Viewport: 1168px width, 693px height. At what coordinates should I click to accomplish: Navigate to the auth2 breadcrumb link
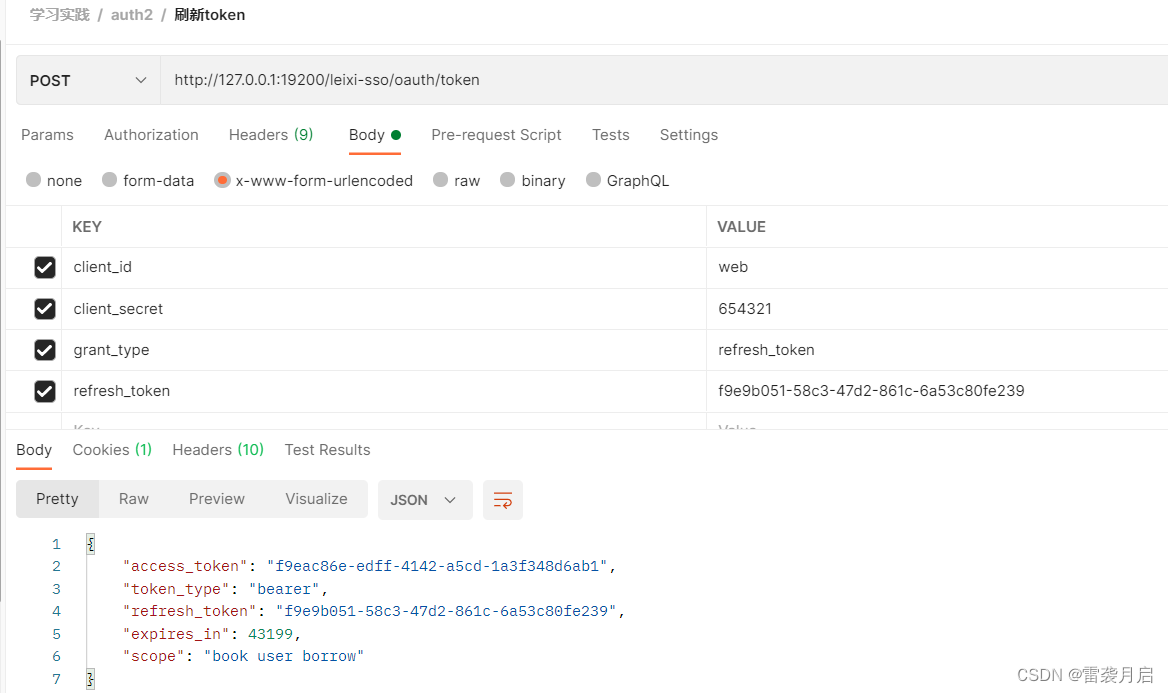tap(132, 14)
